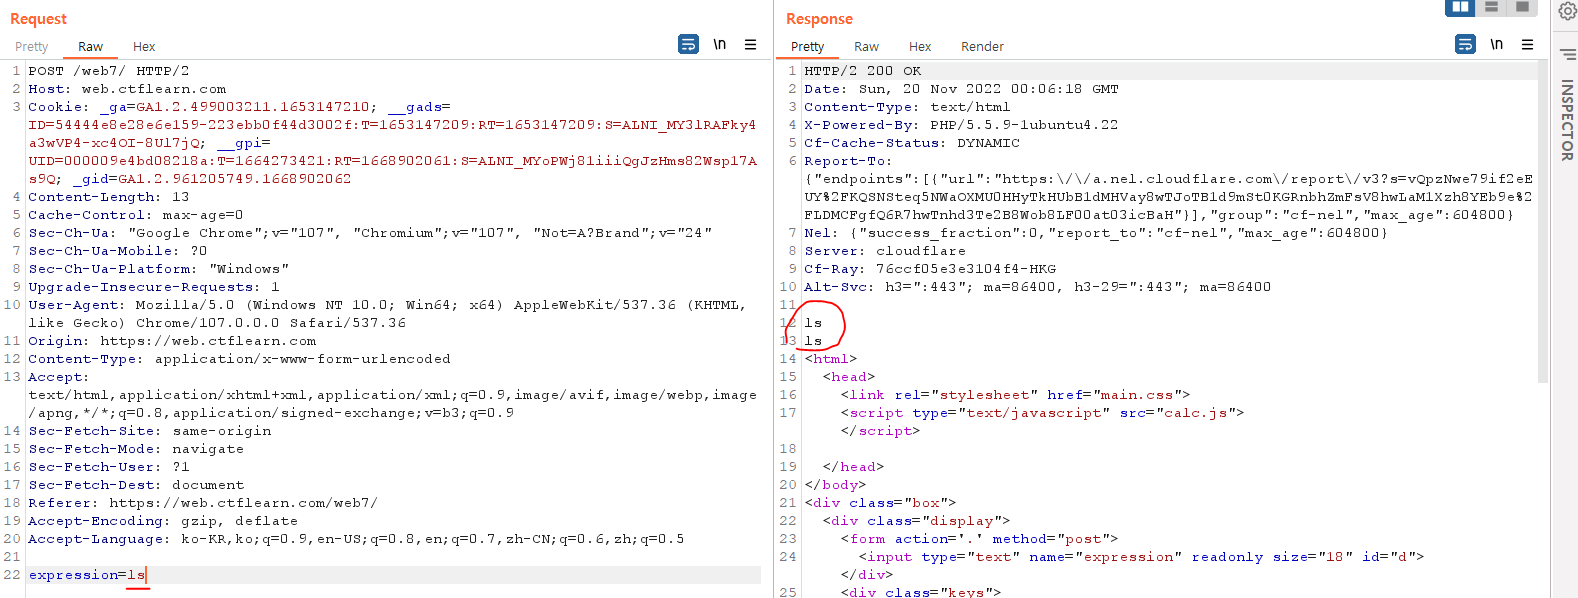1578x598 pixels.
Task: Click 'Cf-Ray: 76ccf05e3e3104f4-HKG' header
Action: [x=930, y=269]
